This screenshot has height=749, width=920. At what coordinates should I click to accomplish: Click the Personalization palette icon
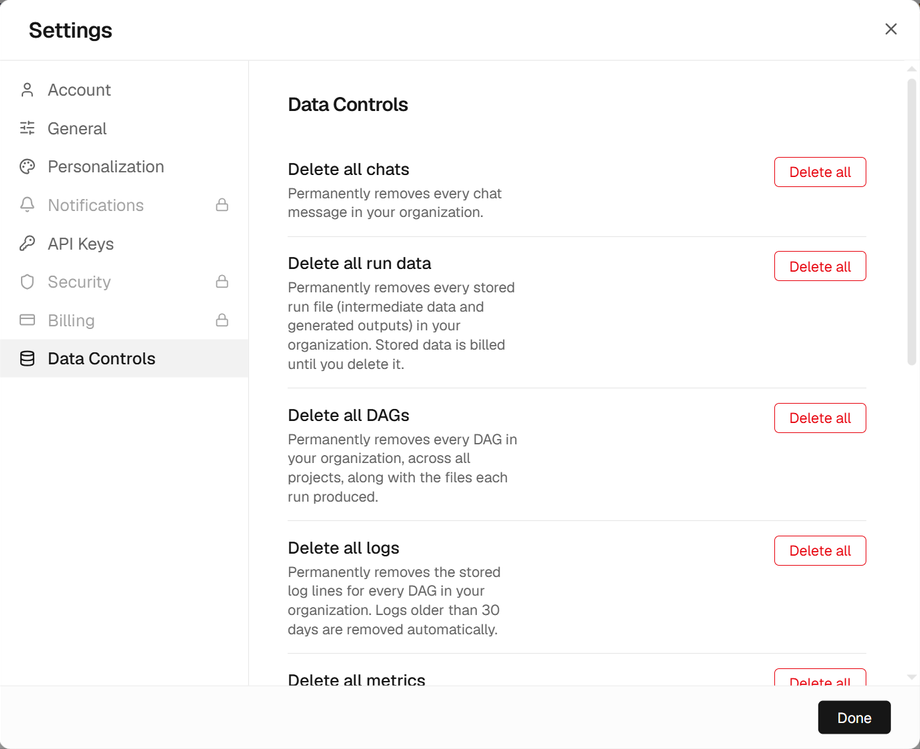tap(27, 167)
